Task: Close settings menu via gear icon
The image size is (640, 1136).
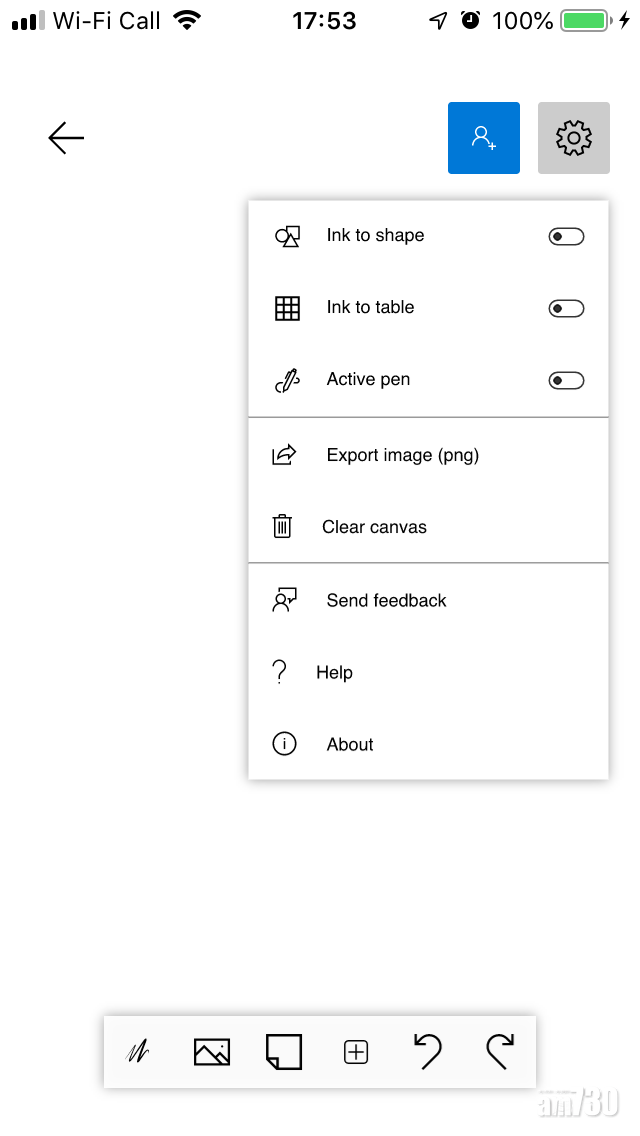Action: click(574, 138)
